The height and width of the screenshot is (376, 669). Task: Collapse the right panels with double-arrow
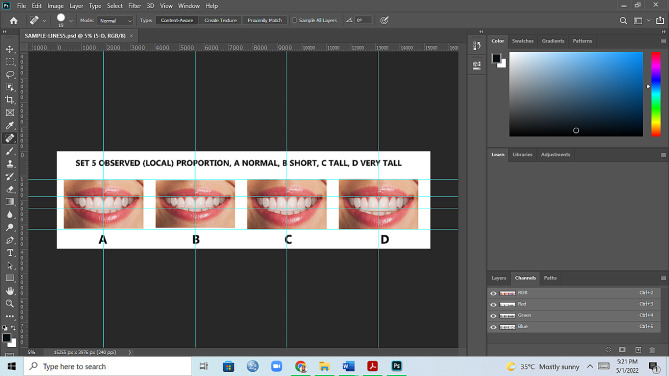pyautogui.click(x=663, y=32)
